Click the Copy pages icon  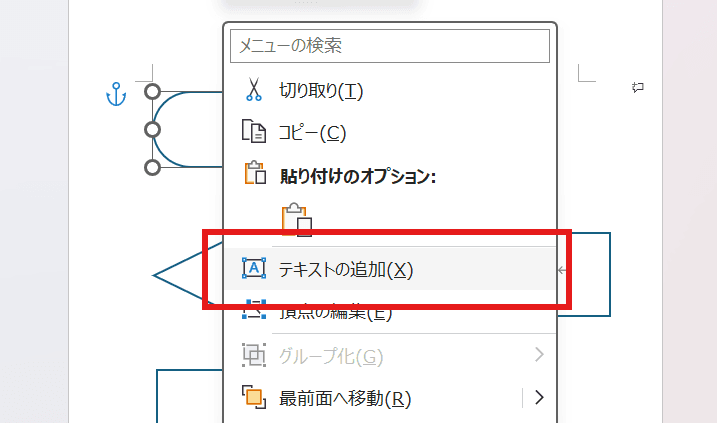(253, 131)
